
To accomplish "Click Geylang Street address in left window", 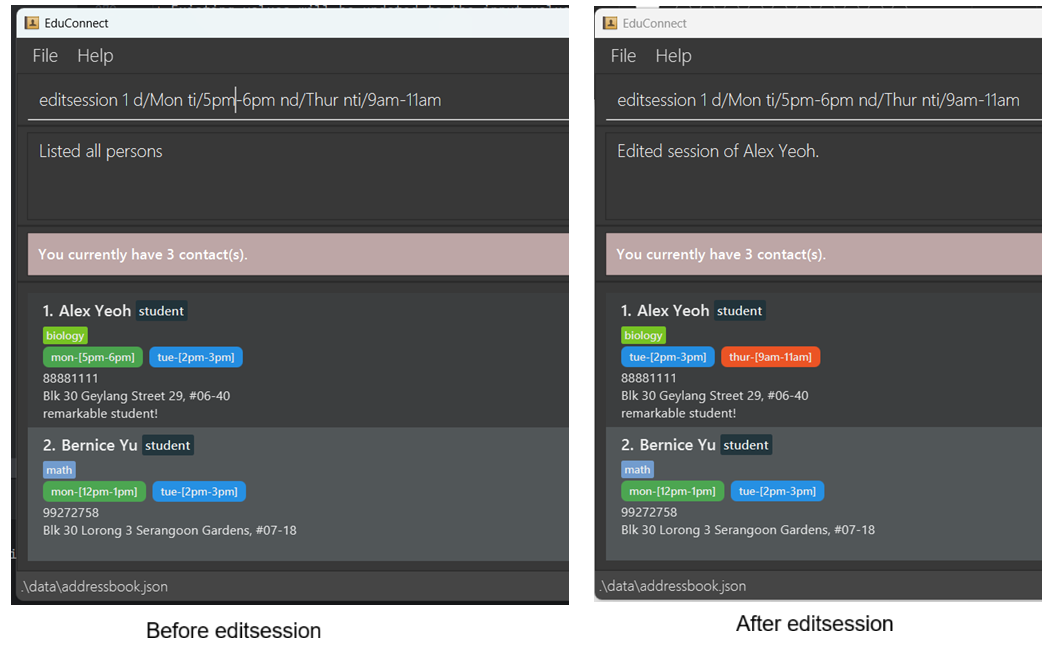I will (x=136, y=396).
